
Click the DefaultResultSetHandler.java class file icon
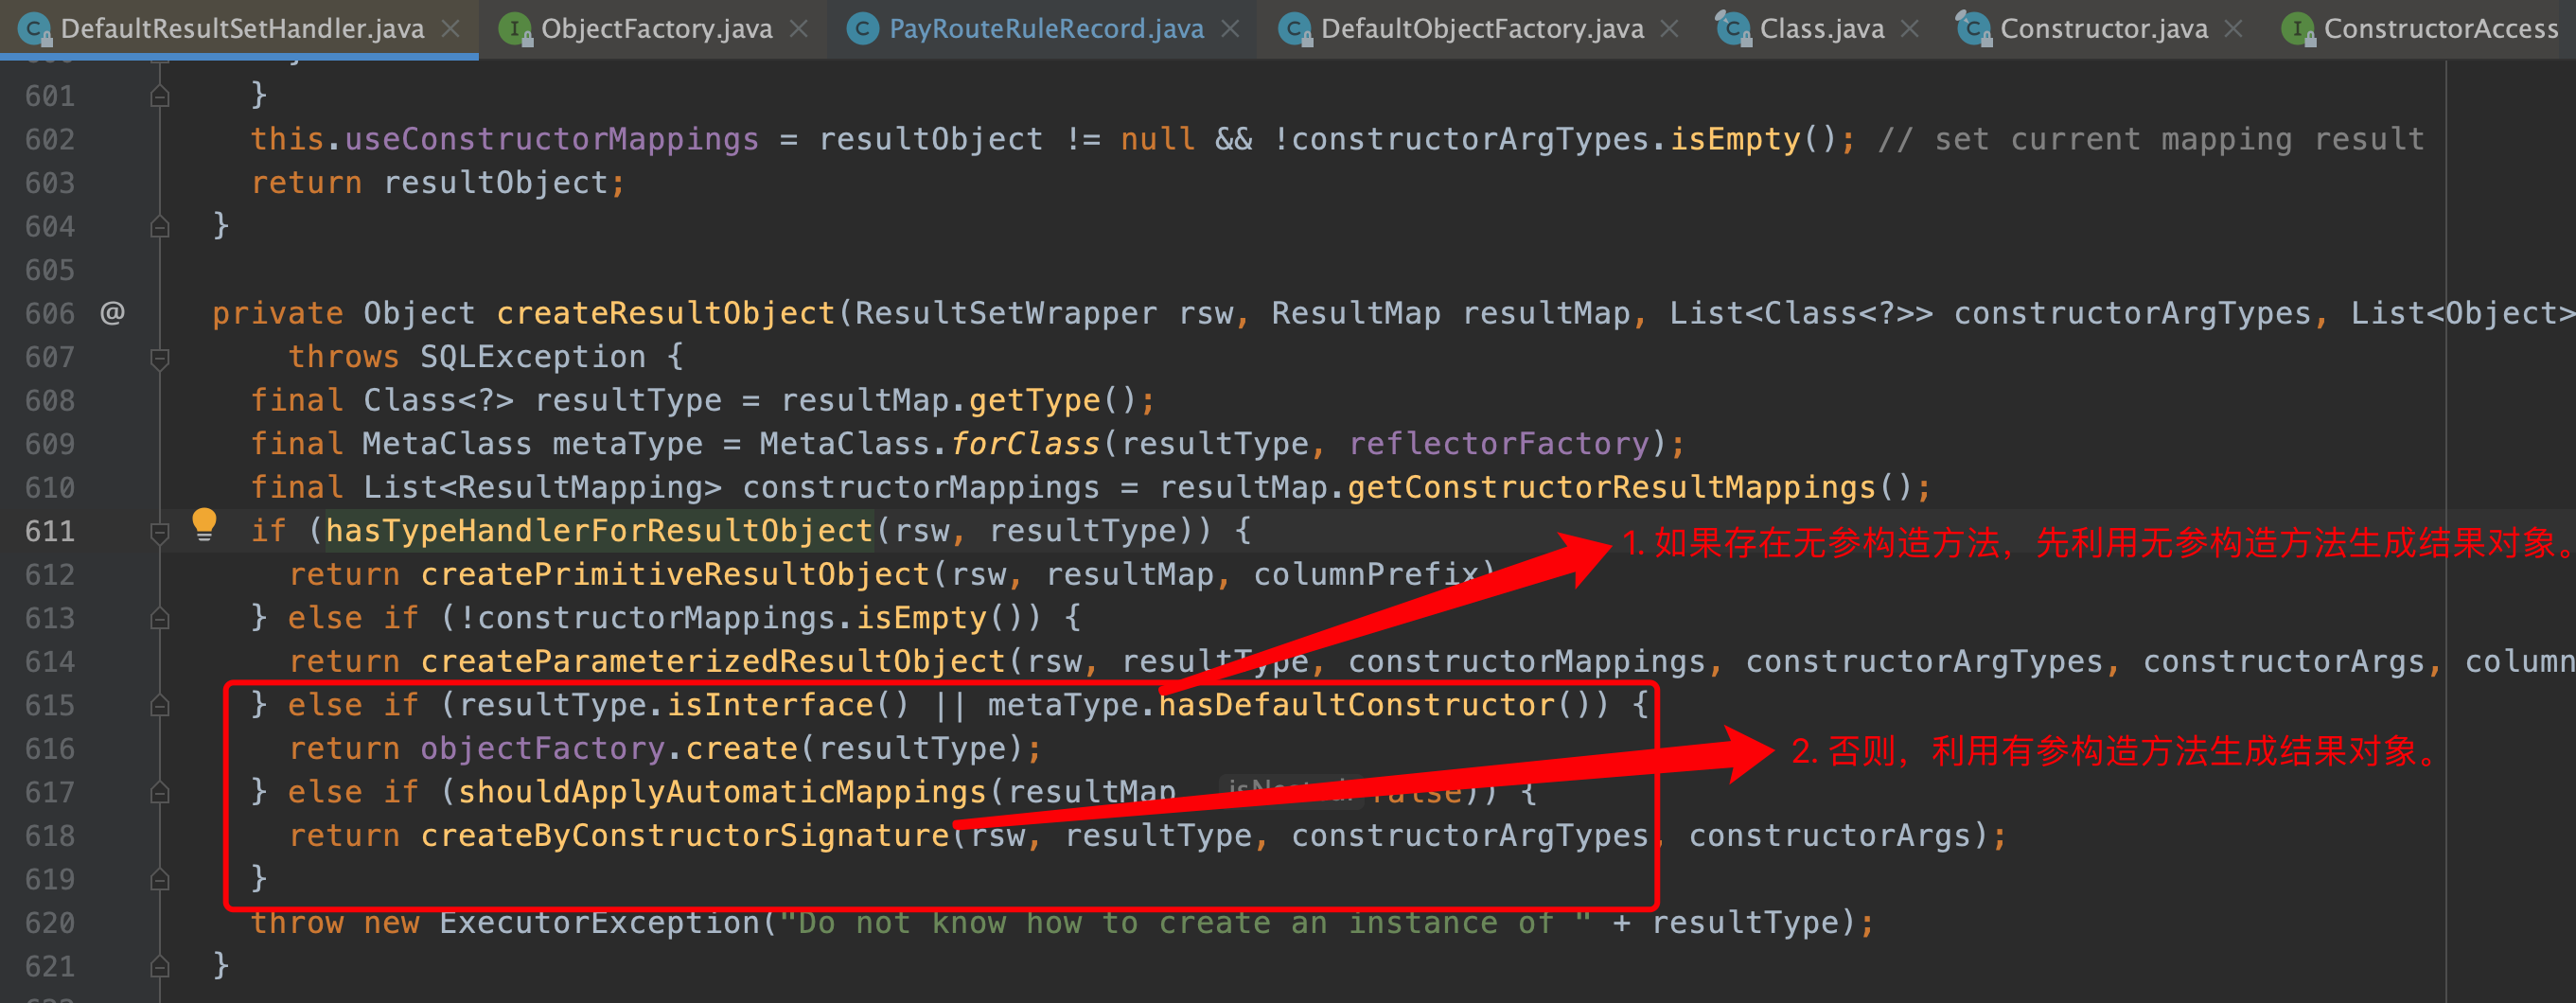click(35, 29)
